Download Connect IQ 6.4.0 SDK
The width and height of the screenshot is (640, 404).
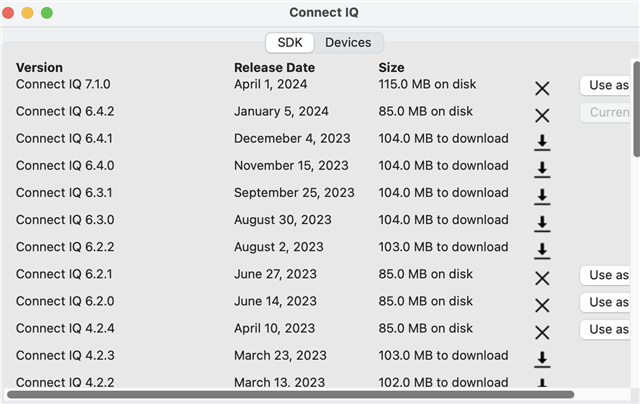(x=542, y=170)
